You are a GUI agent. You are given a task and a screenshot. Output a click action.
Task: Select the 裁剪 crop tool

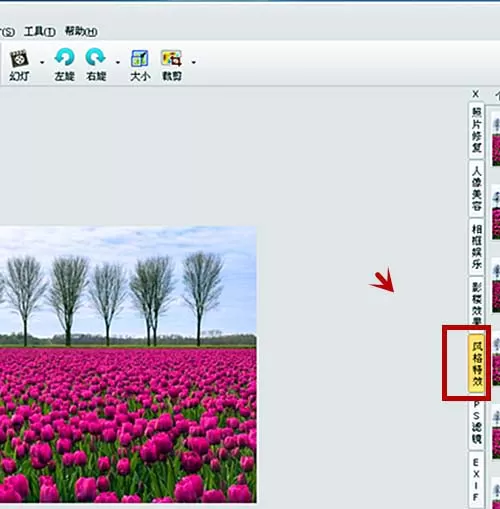coord(172,65)
